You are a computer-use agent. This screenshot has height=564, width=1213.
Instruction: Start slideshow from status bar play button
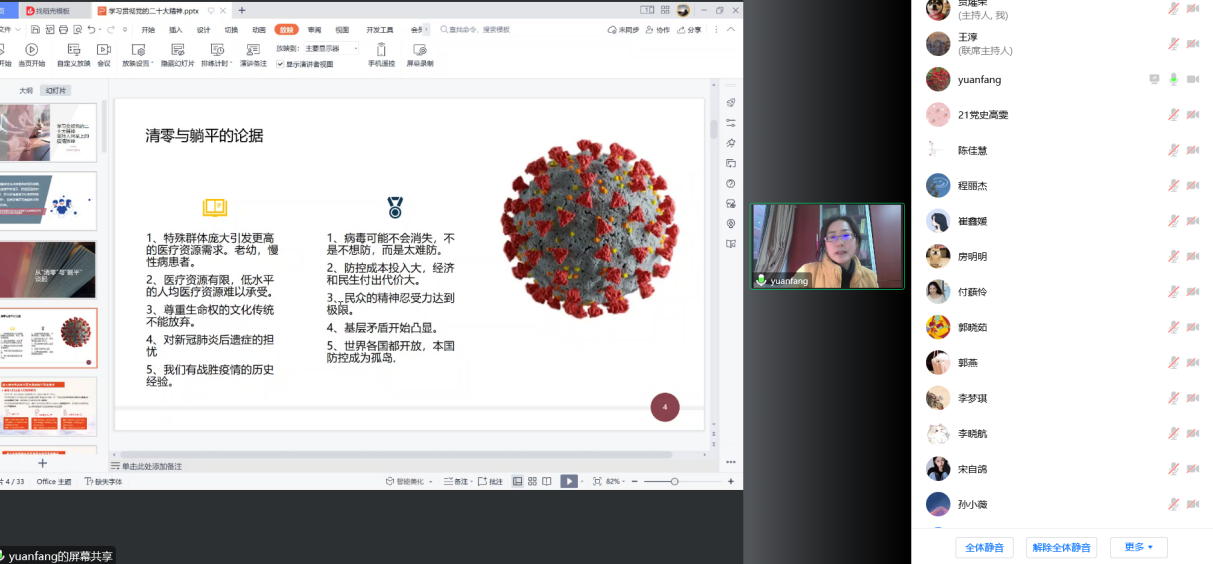[x=568, y=481]
